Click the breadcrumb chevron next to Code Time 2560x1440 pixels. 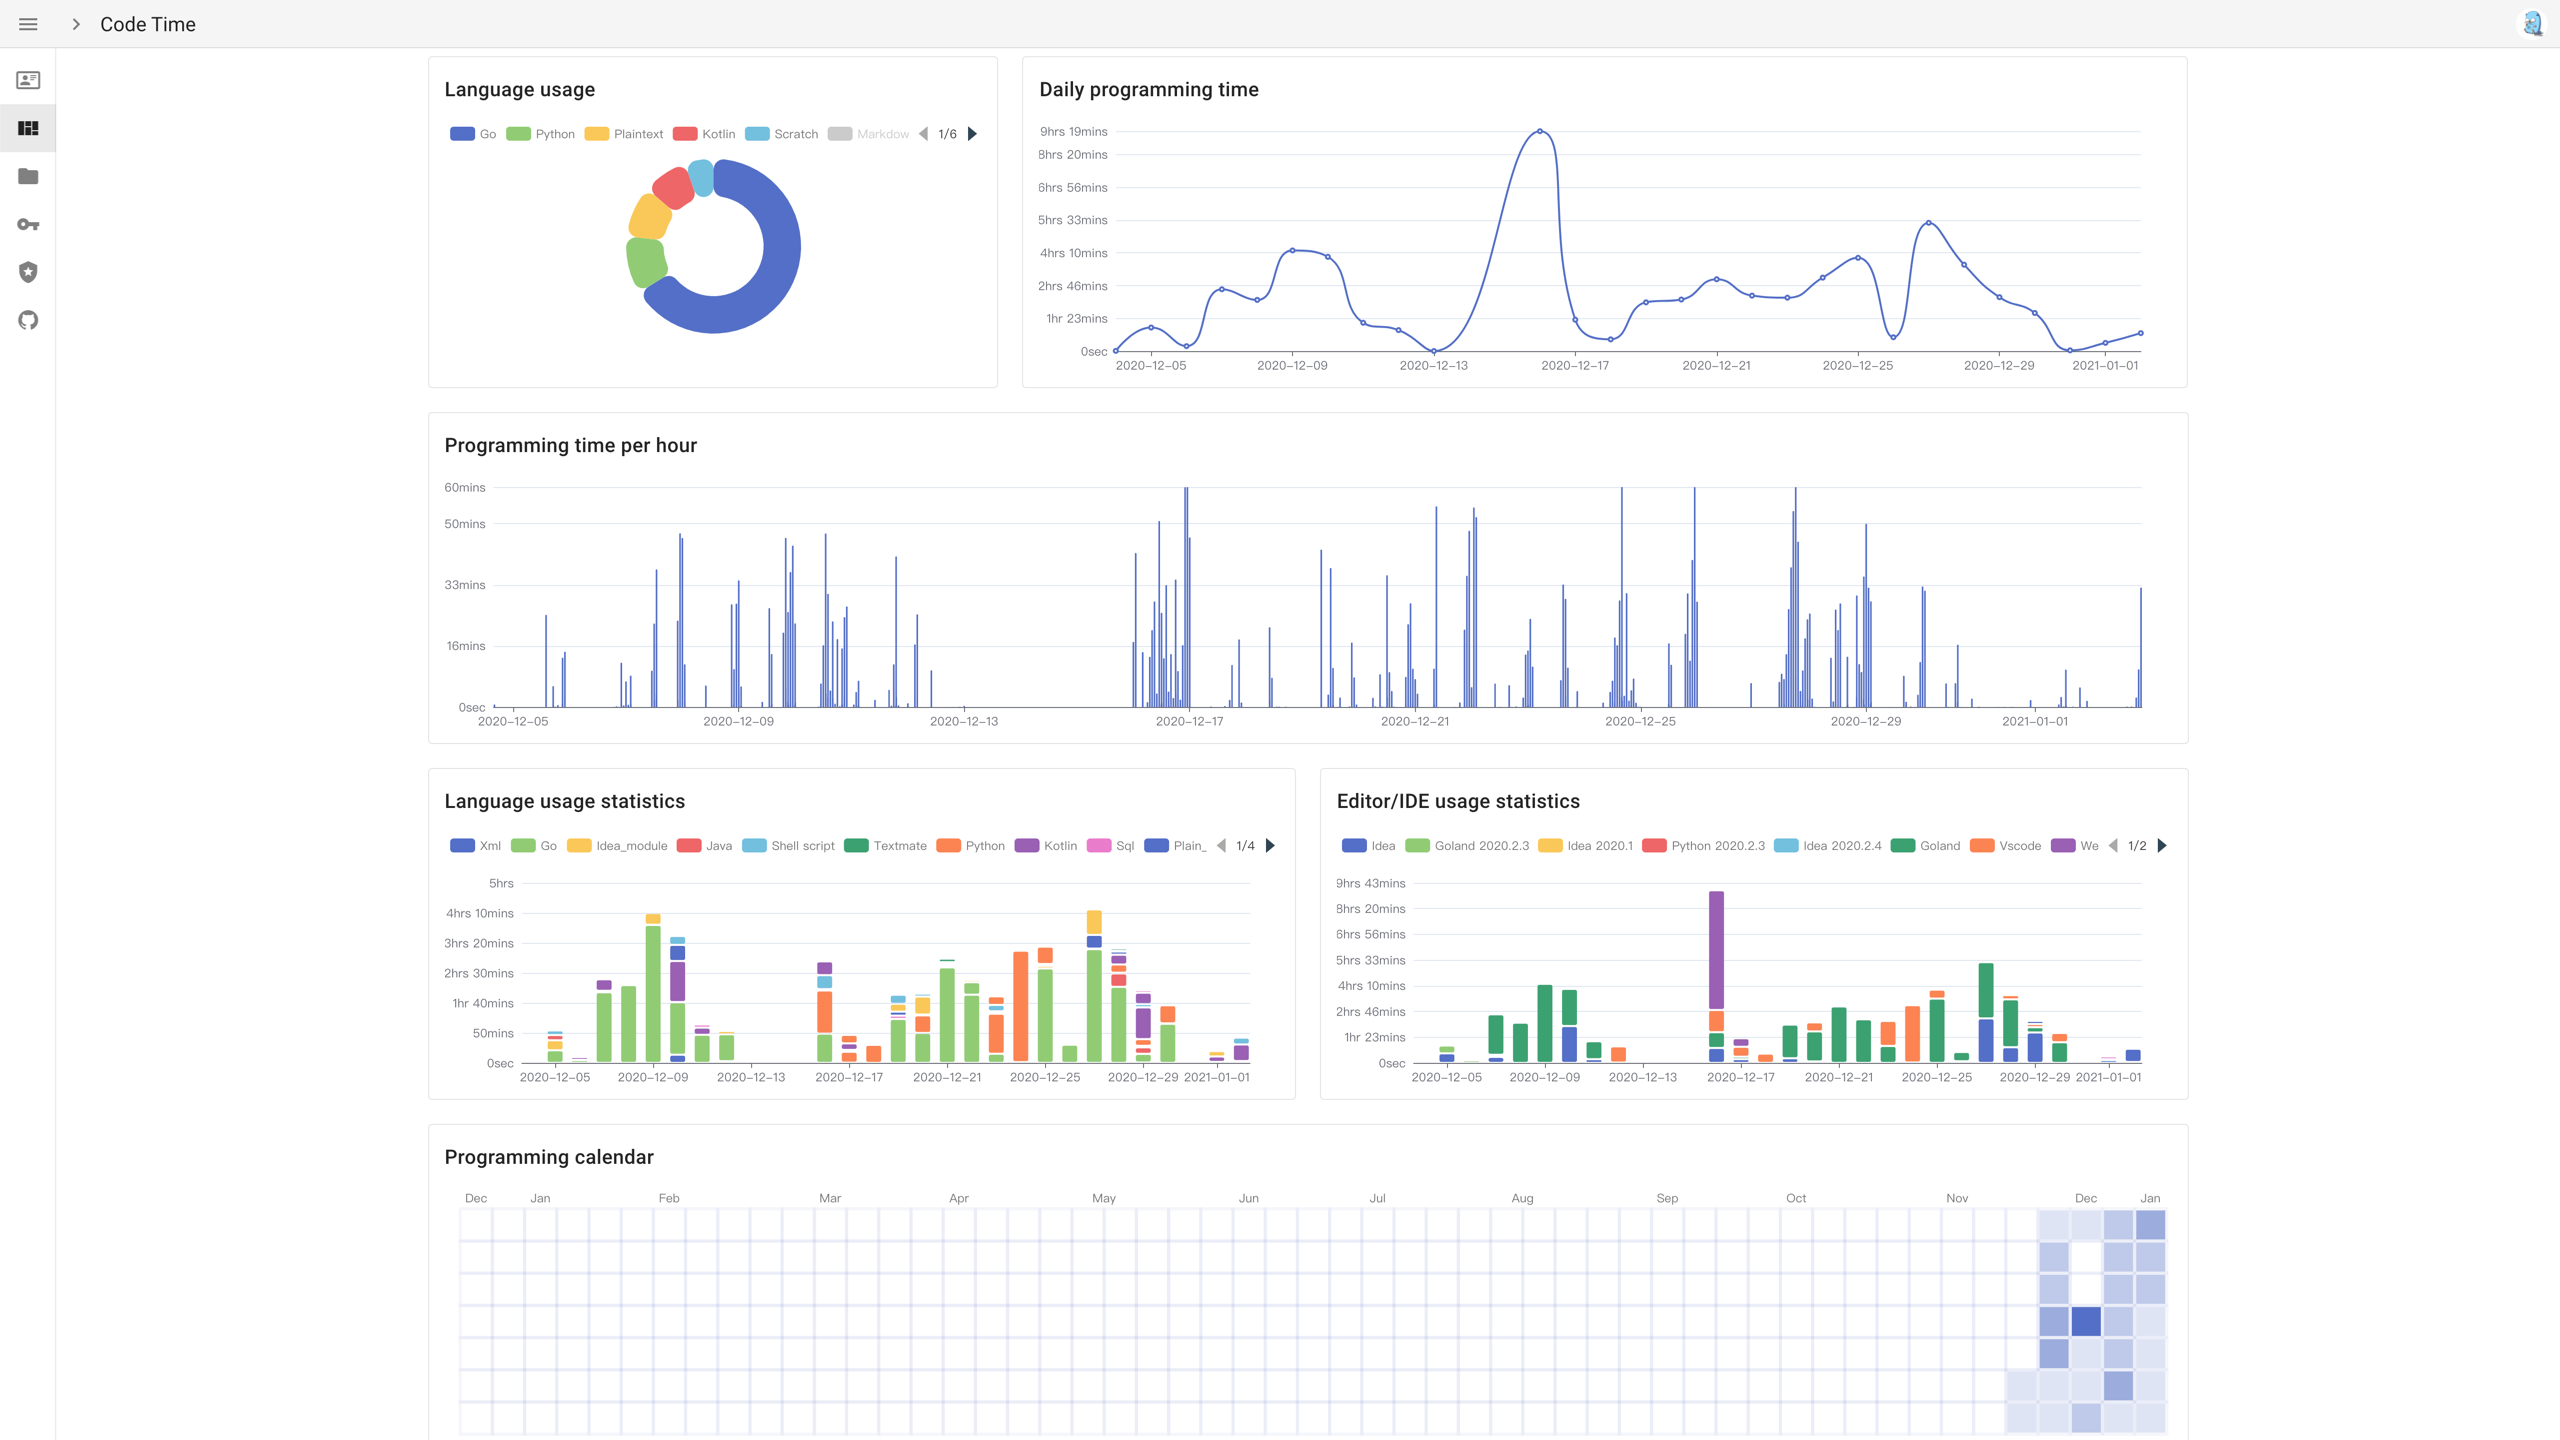coord(76,24)
